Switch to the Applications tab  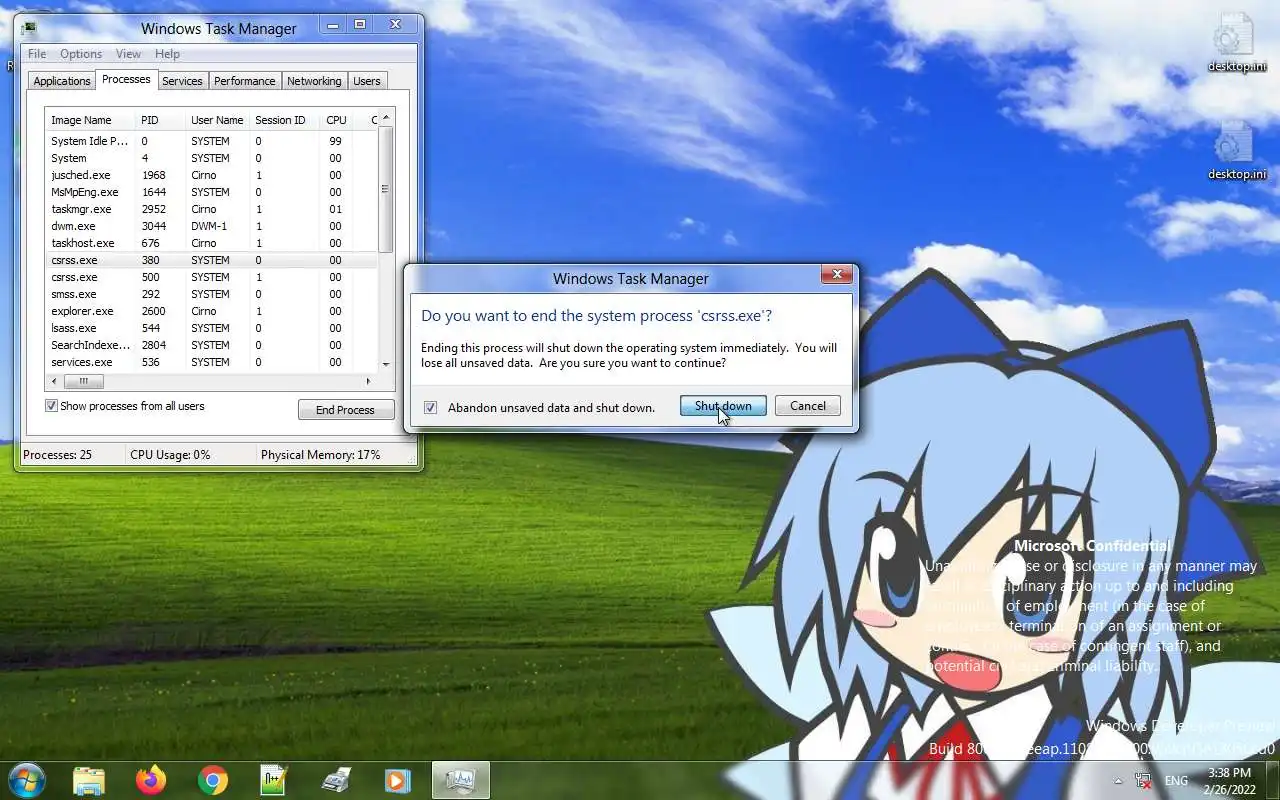tap(62, 81)
